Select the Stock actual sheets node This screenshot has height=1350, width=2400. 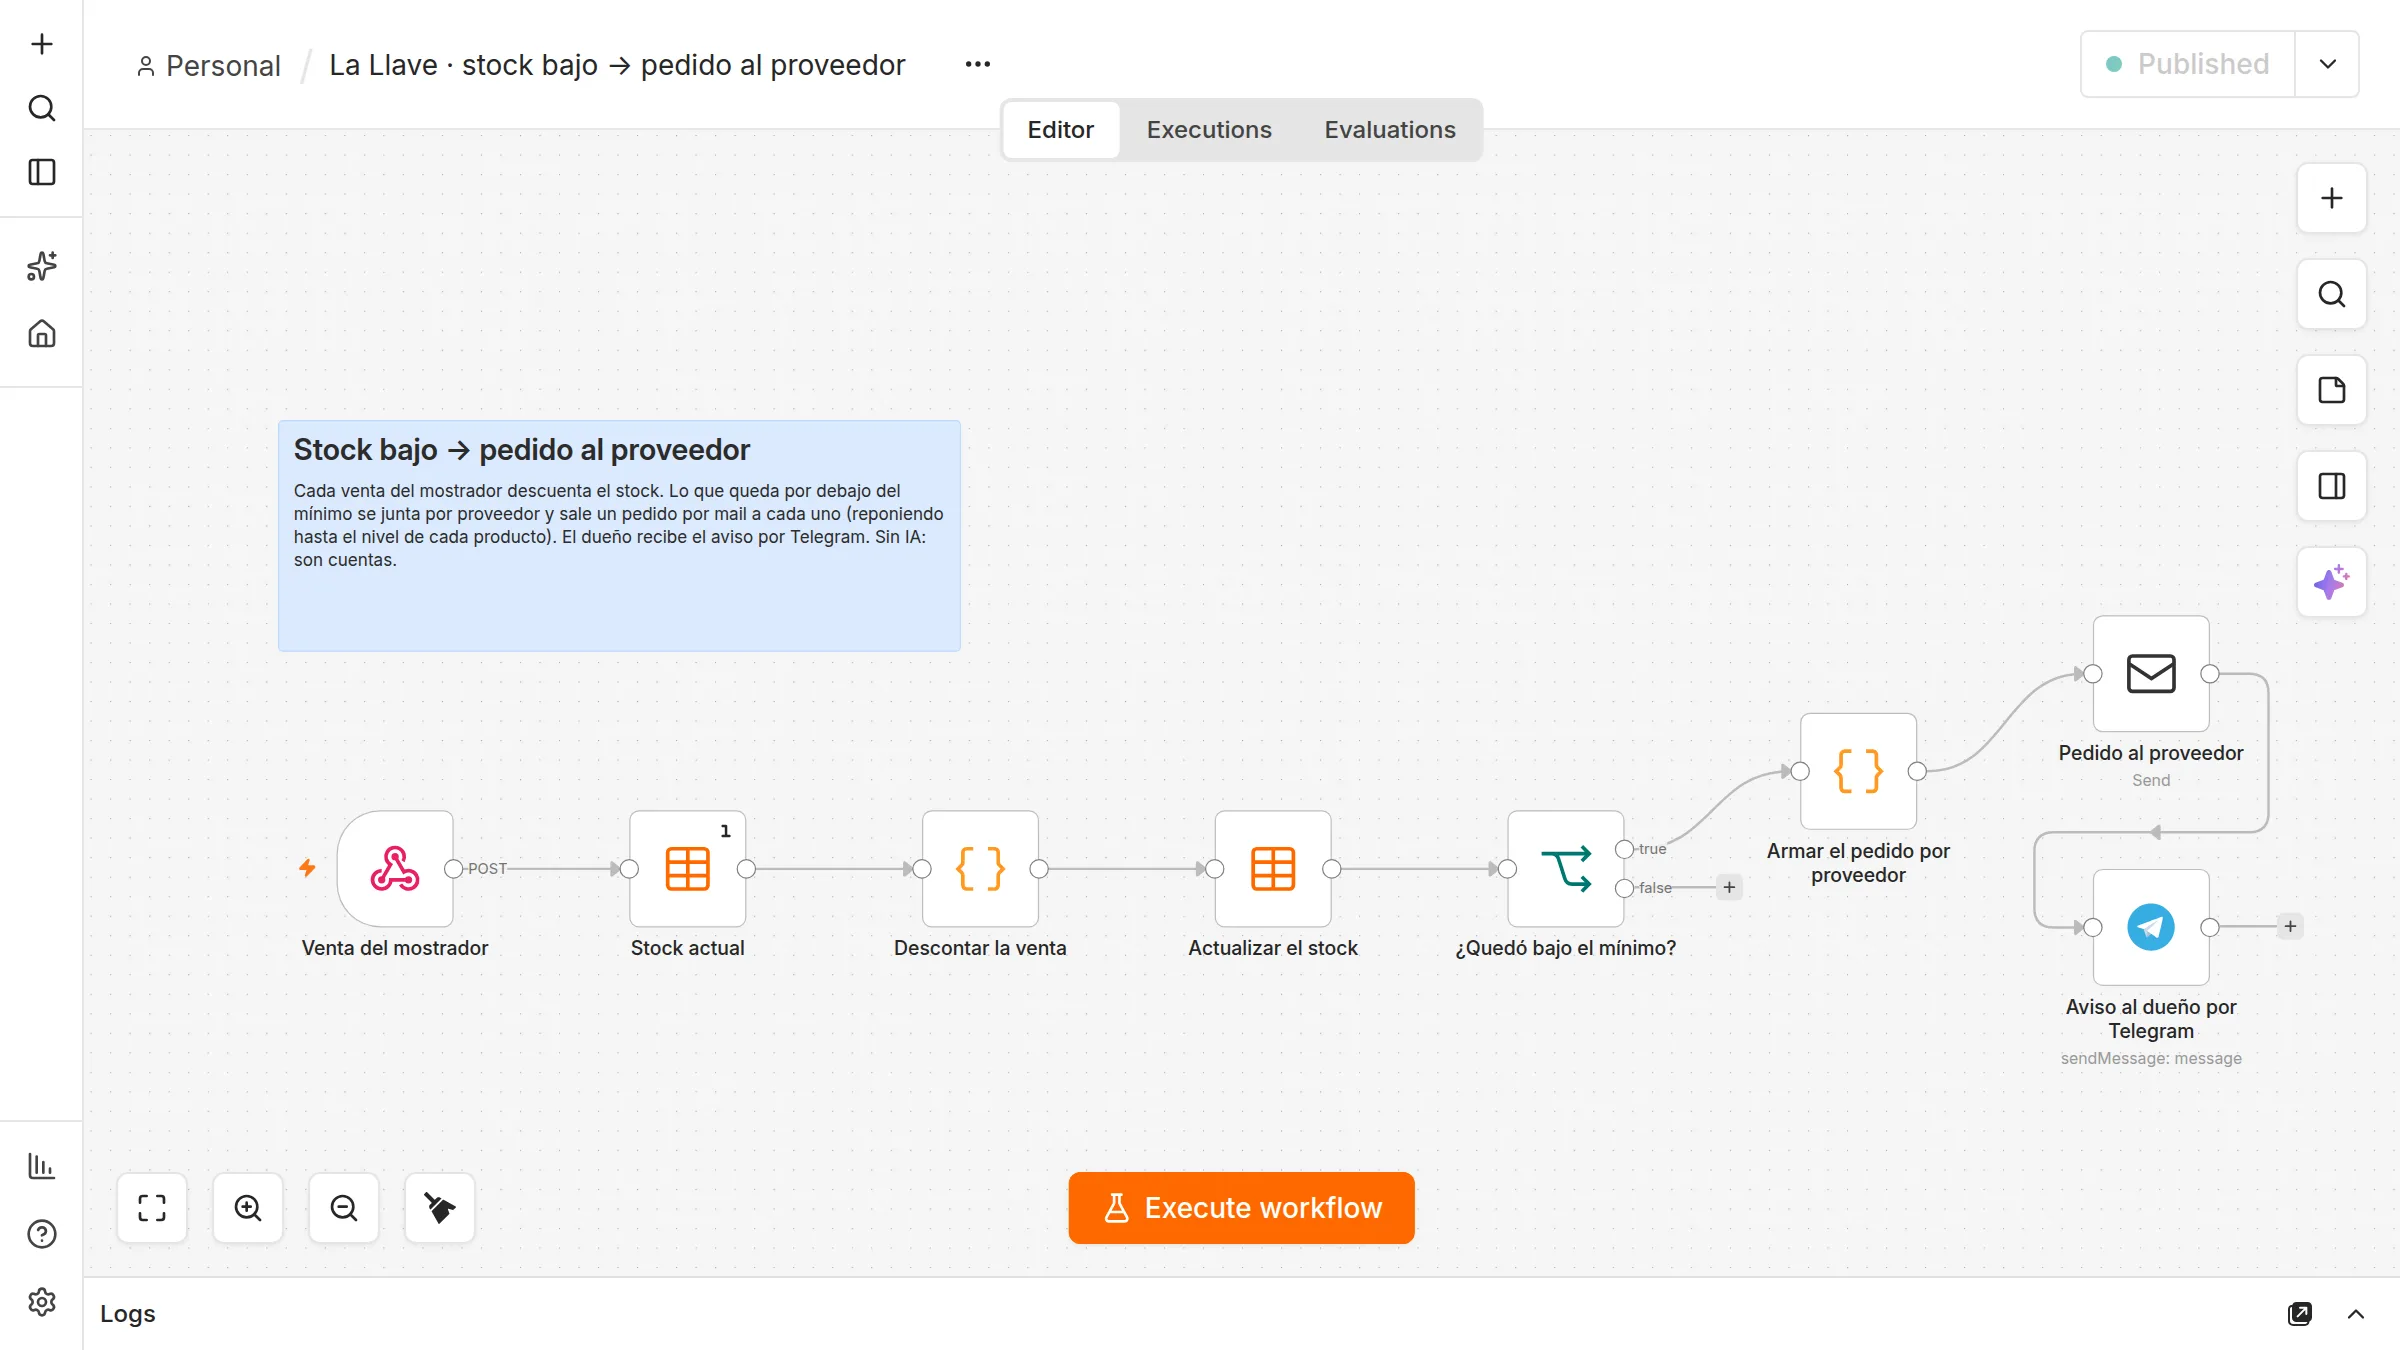tap(687, 868)
